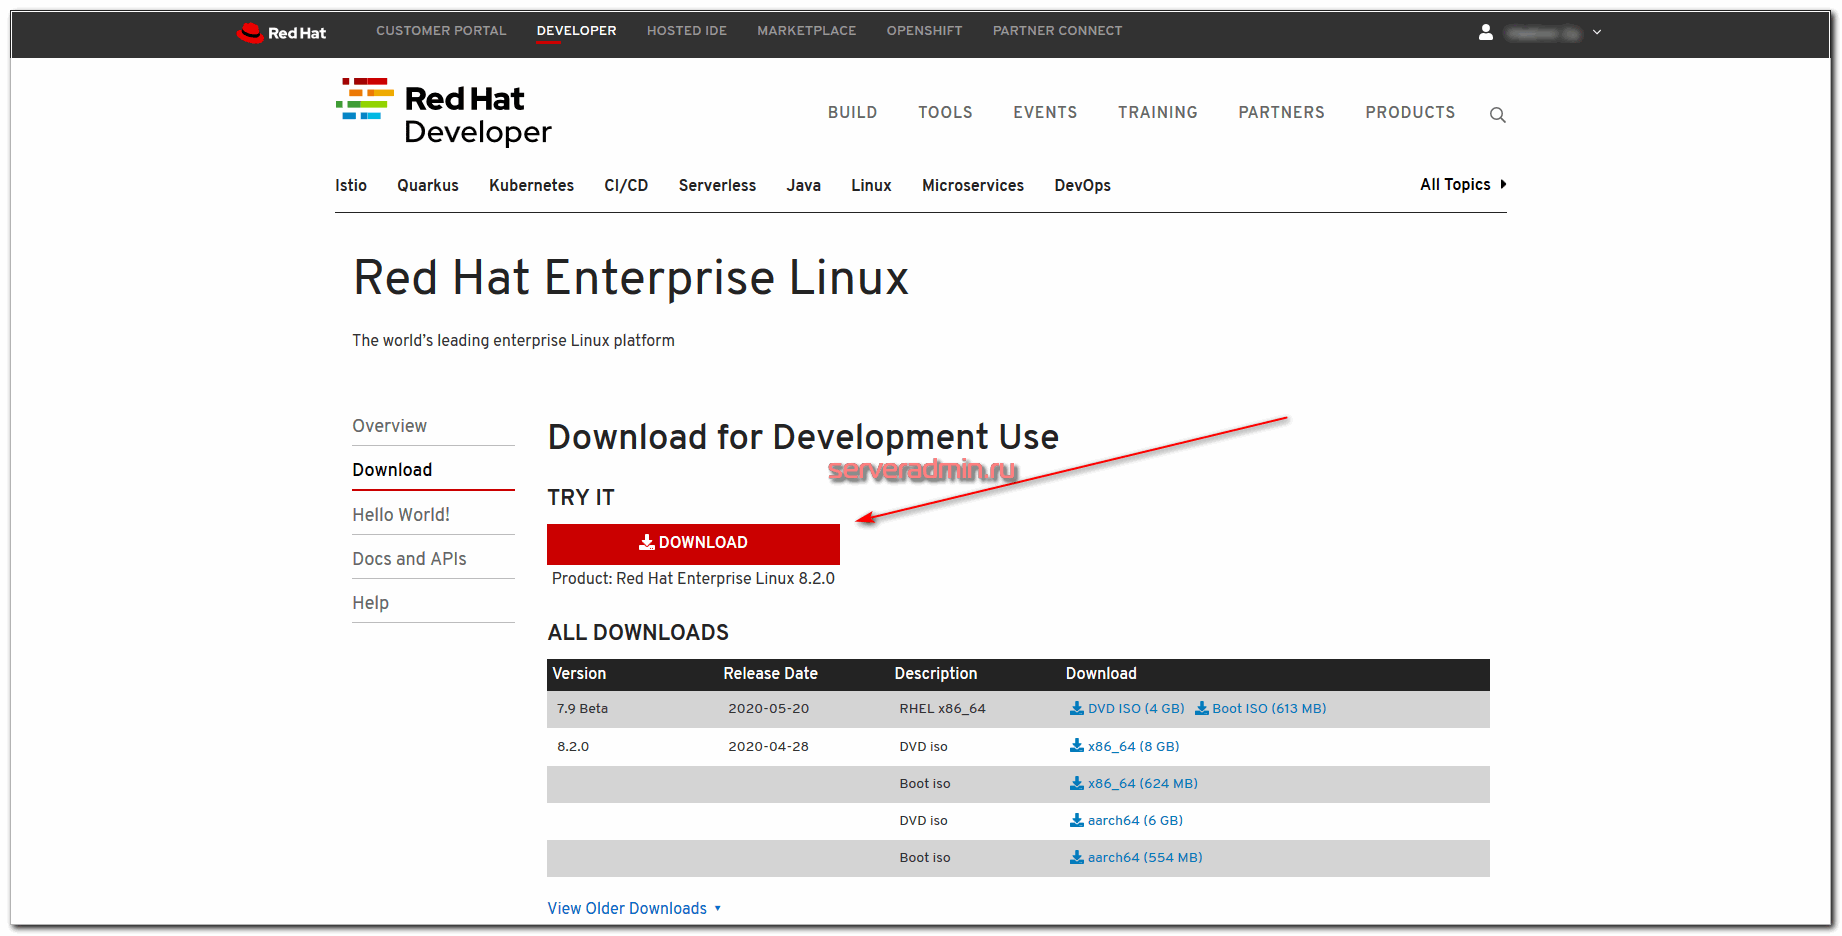The image size is (1842, 936).
Task: Click the Red Hat logo in top bar
Action: click(x=282, y=33)
